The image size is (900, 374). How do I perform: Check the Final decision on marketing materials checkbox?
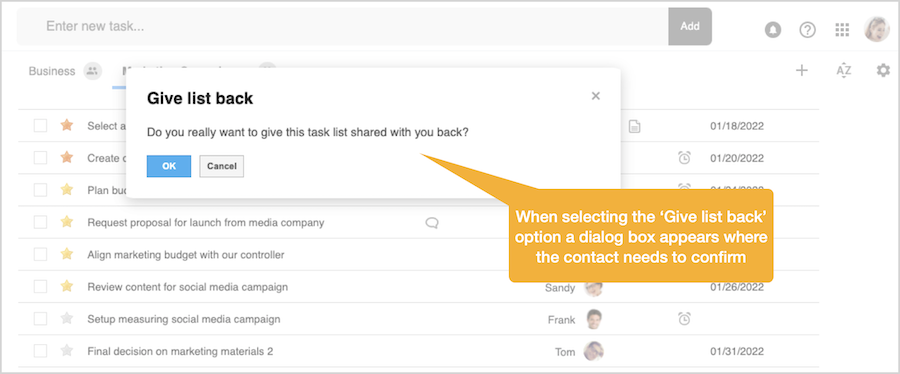coord(40,350)
